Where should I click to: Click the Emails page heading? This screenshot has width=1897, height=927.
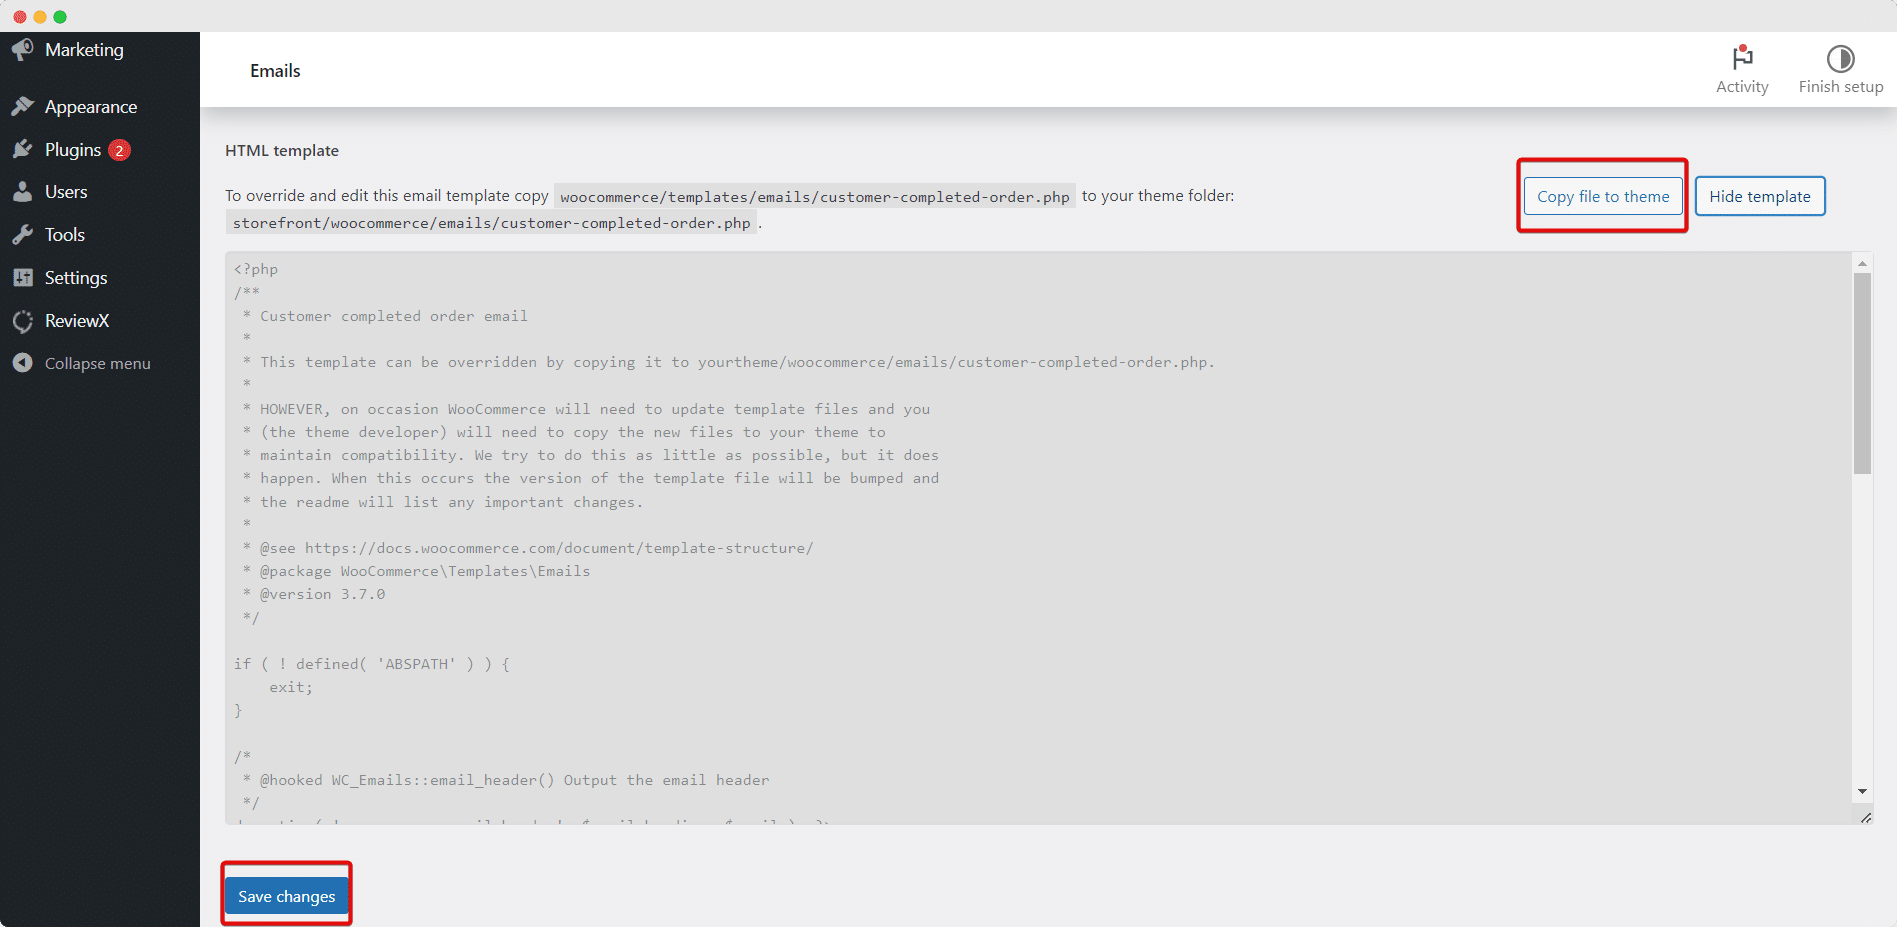tap(275, 71)
